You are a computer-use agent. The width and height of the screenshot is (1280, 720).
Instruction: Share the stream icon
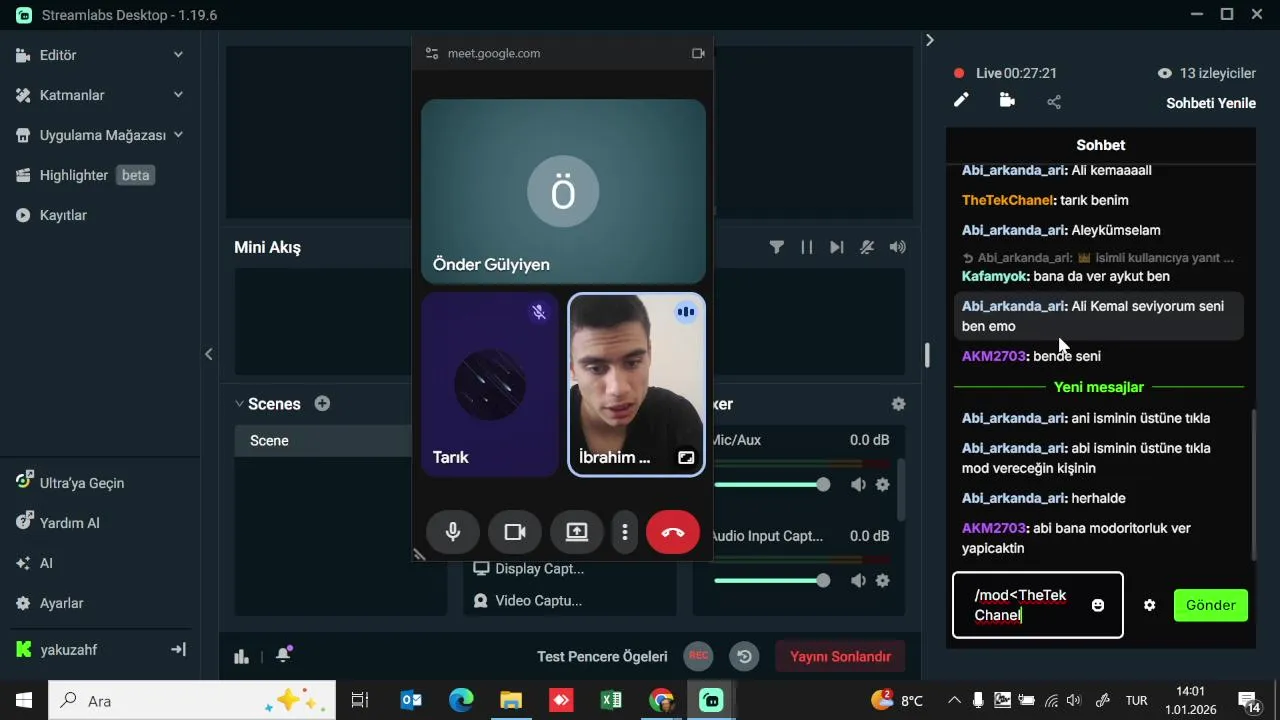click(1054, 101)
